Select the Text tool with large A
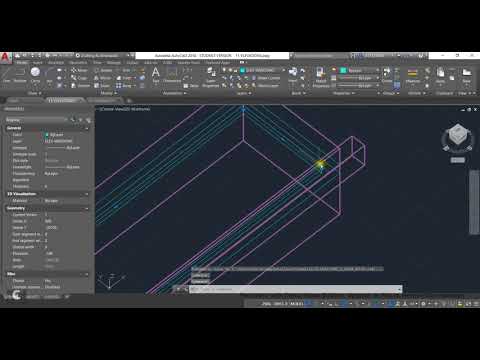This screenshot has width=480, height=360. coord(156,74)
